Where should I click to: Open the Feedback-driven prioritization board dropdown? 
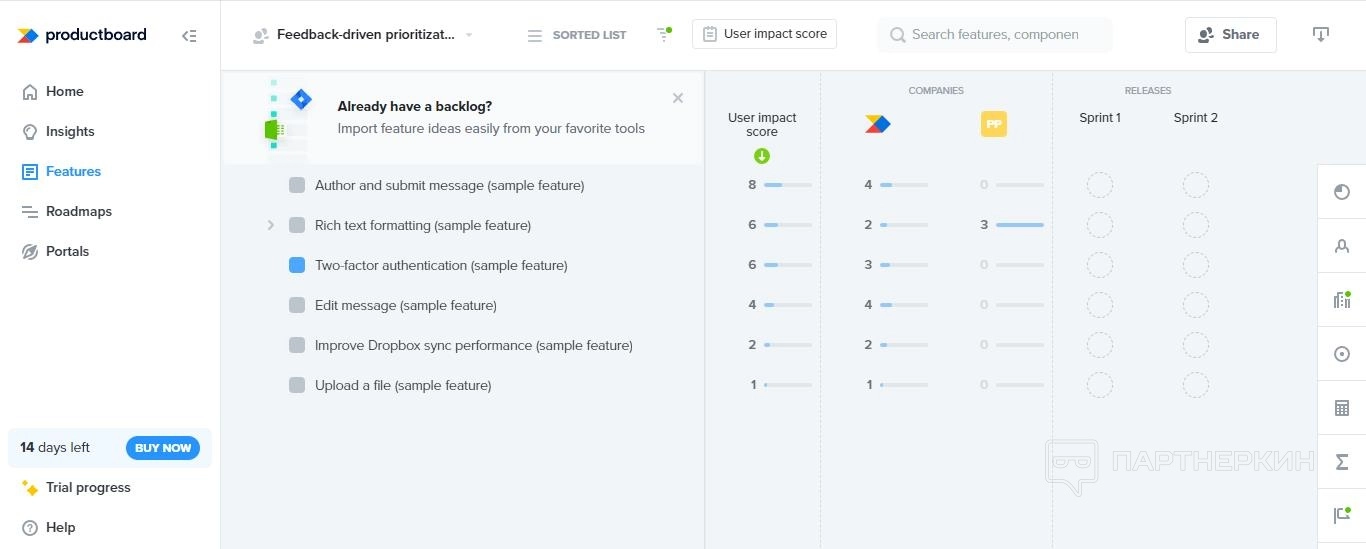365,35
